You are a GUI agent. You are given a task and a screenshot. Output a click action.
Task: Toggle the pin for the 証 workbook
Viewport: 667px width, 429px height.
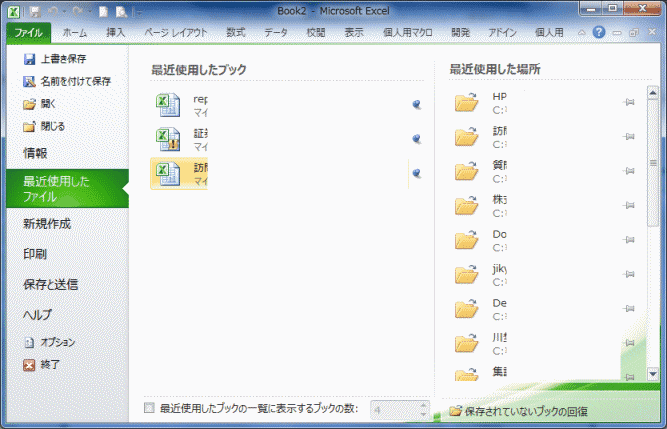click(417, 139)
